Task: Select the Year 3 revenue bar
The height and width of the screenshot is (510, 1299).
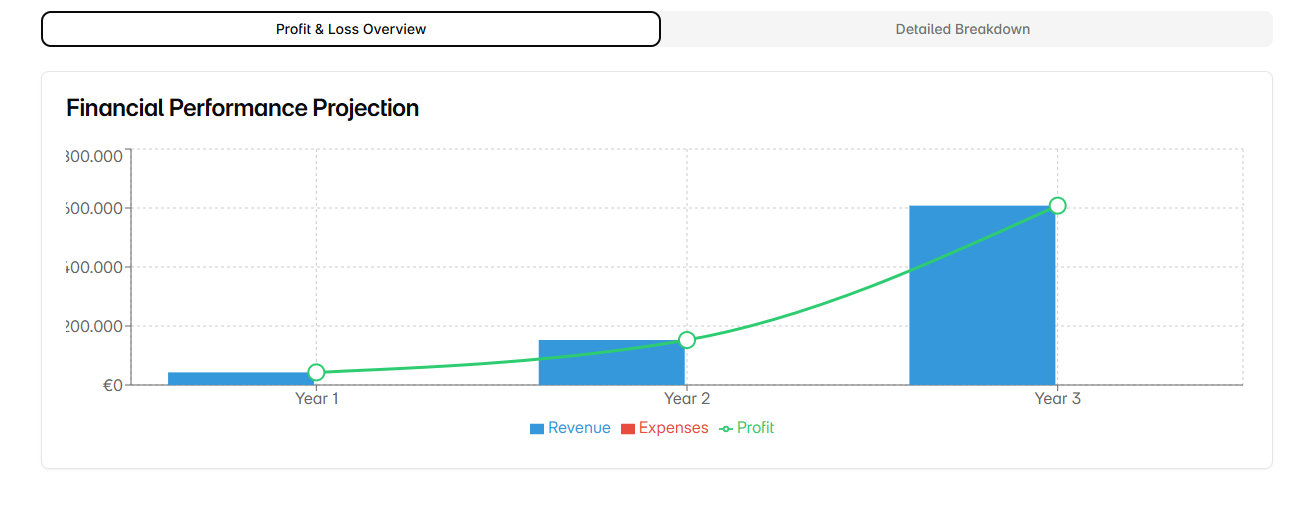Action: [x=982, y=295]
